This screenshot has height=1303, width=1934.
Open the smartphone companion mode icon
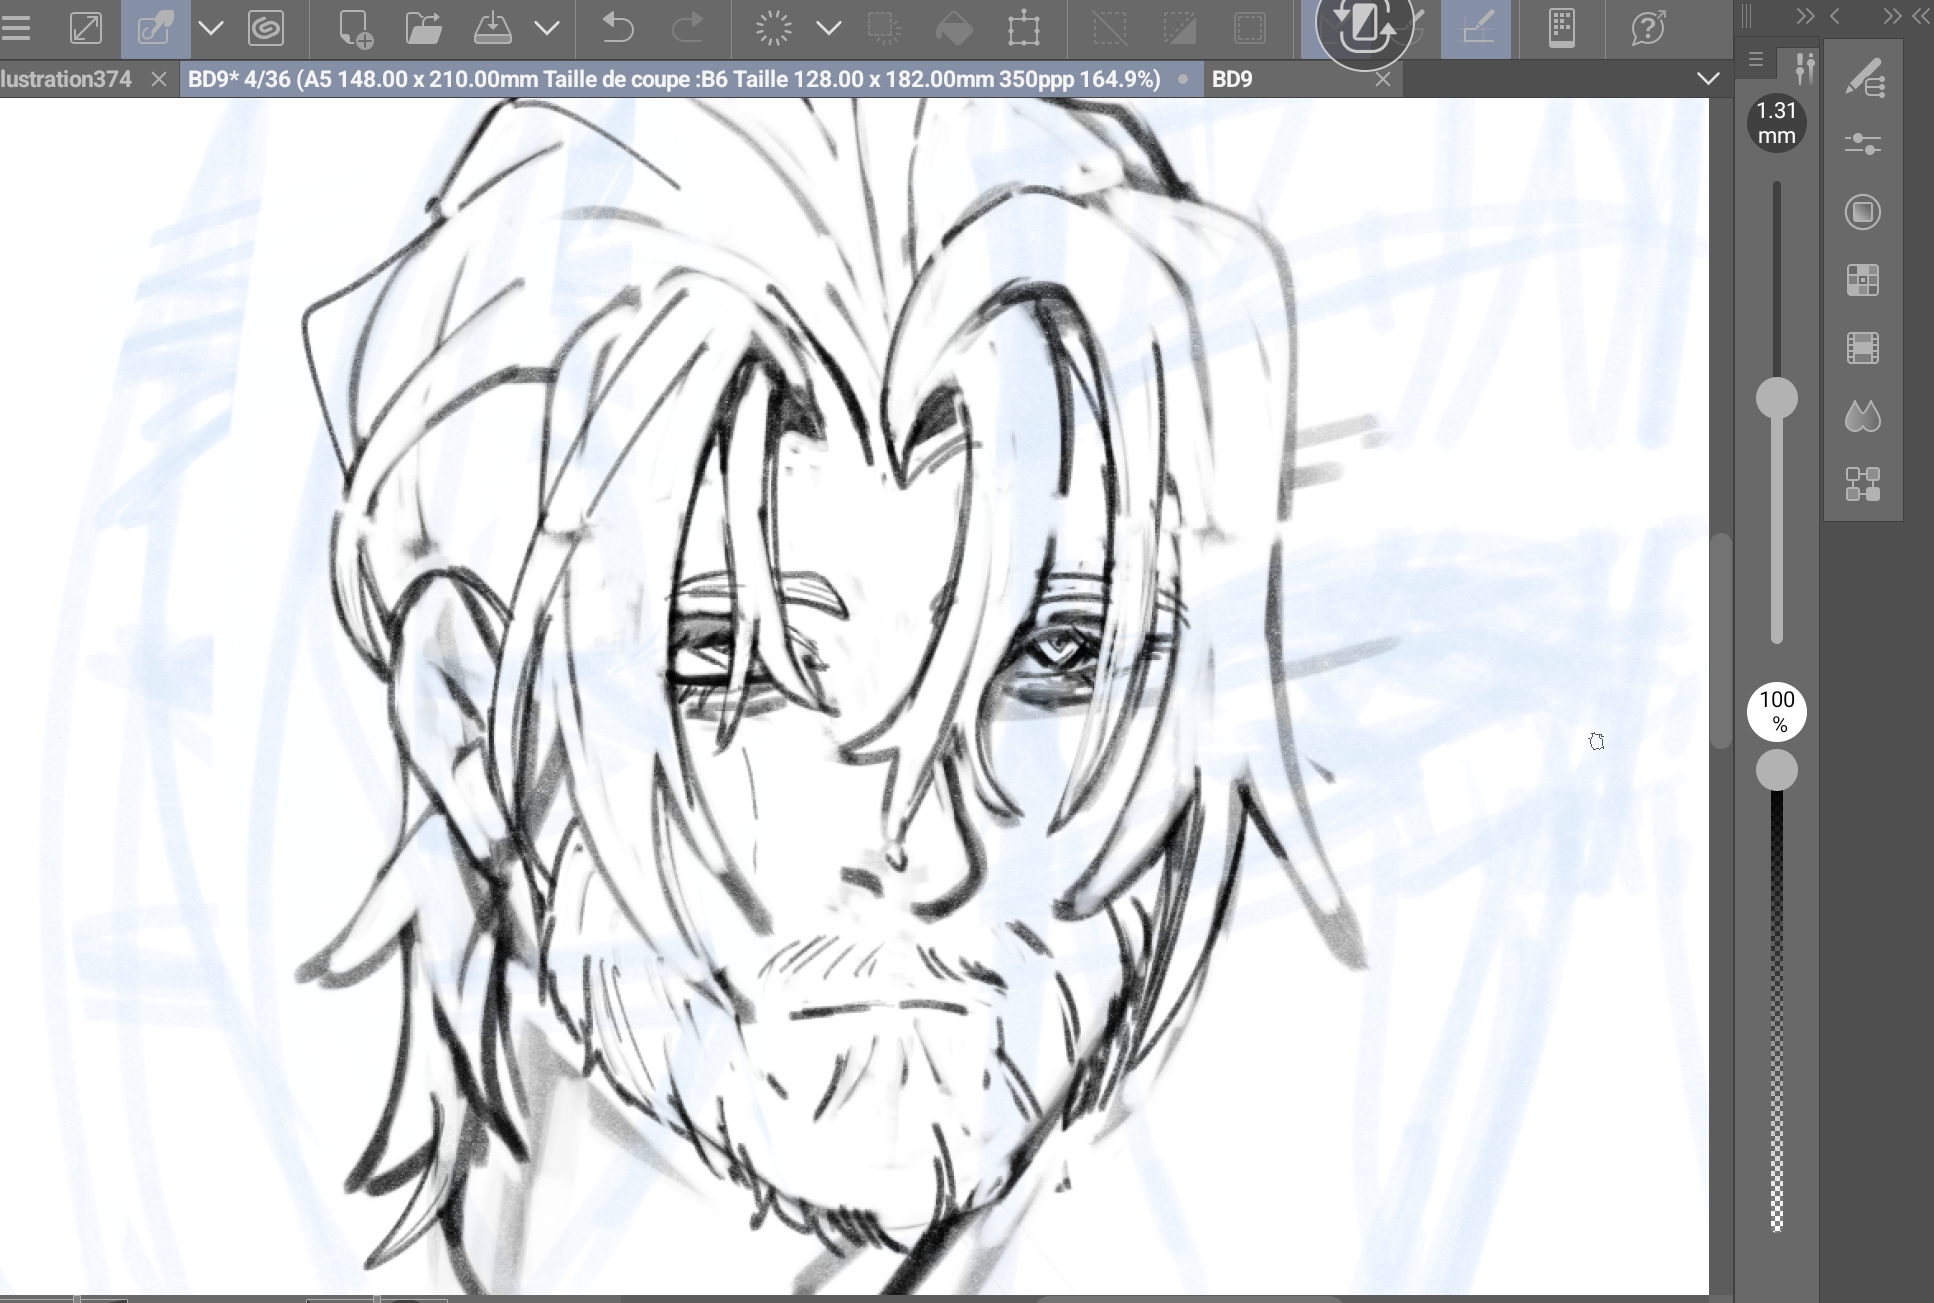1562,27
